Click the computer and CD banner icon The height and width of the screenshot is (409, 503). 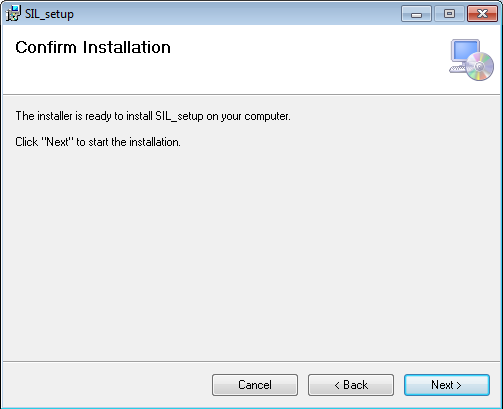(471, 60)
